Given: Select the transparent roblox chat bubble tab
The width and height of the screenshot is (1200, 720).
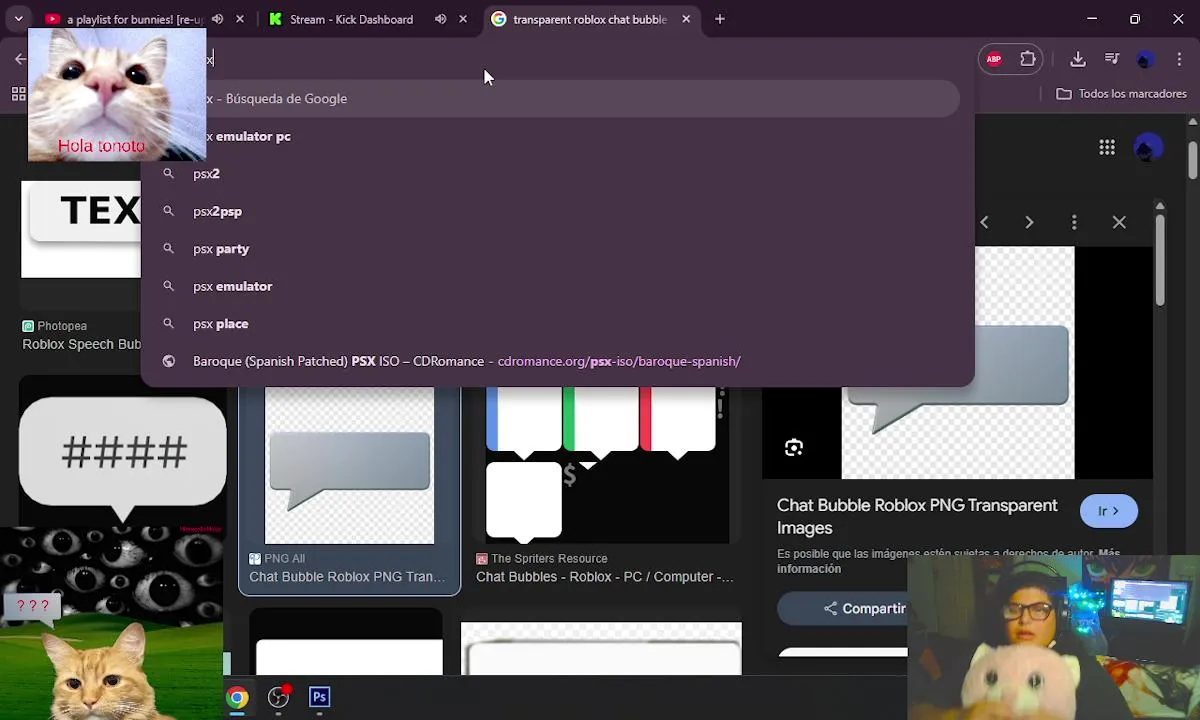Looking at the screenshot, I should point(588,19).
